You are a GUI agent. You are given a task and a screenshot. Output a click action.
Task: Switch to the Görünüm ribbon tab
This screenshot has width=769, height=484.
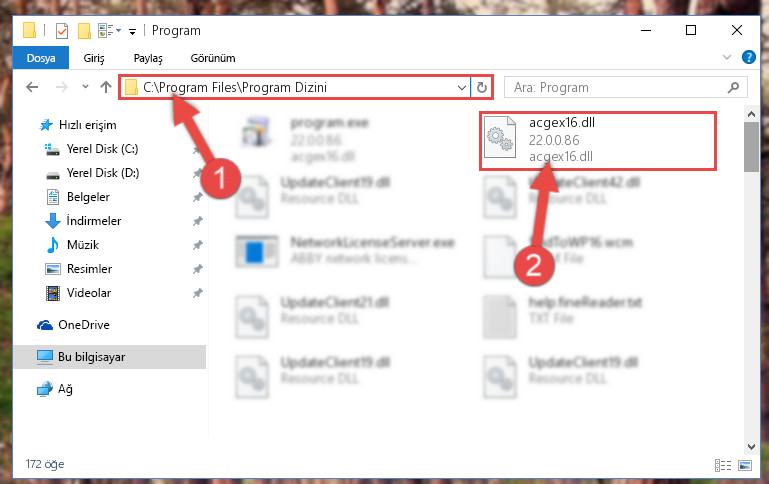click(x=213, y=58)
